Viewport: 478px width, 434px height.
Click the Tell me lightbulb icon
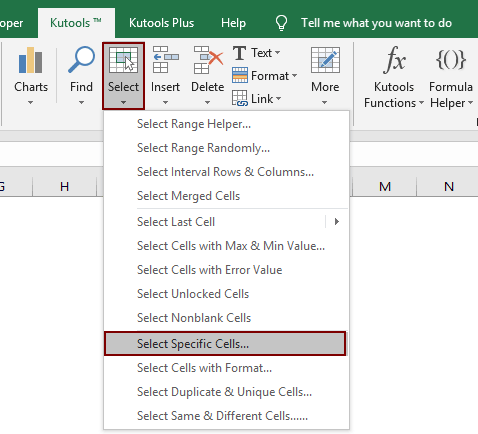[x=281, y=23]
